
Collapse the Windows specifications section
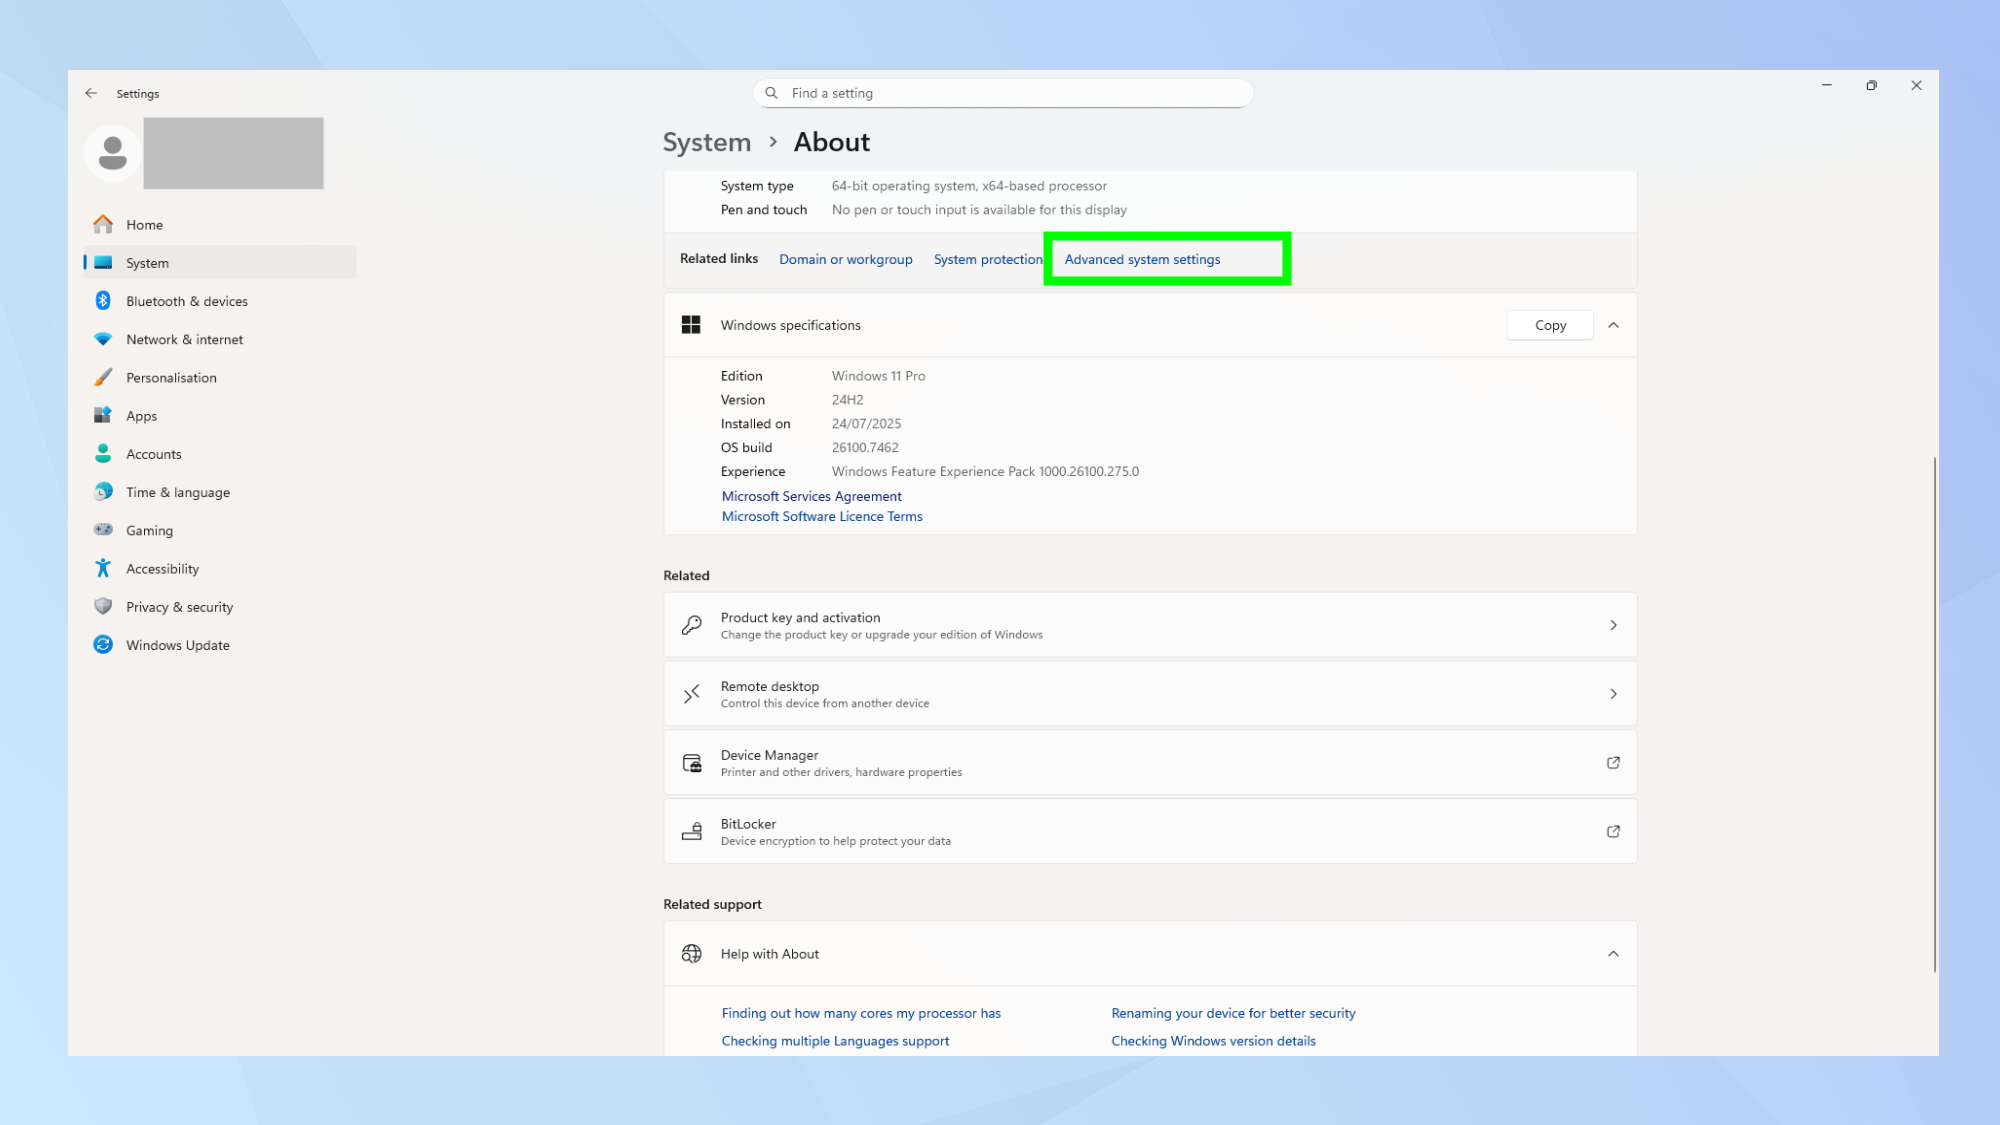[x=1613, y=325]
